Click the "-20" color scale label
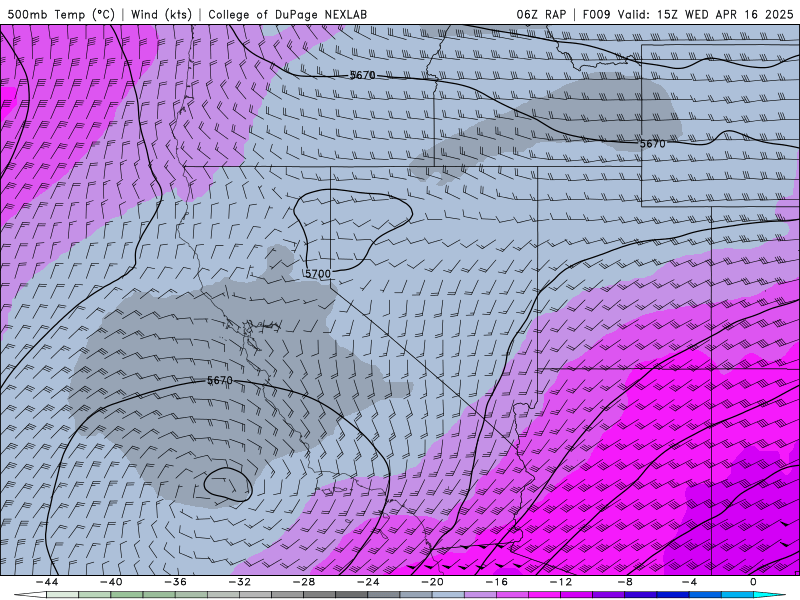This screenshot has height=600, width=800. (x=433, y=582)
